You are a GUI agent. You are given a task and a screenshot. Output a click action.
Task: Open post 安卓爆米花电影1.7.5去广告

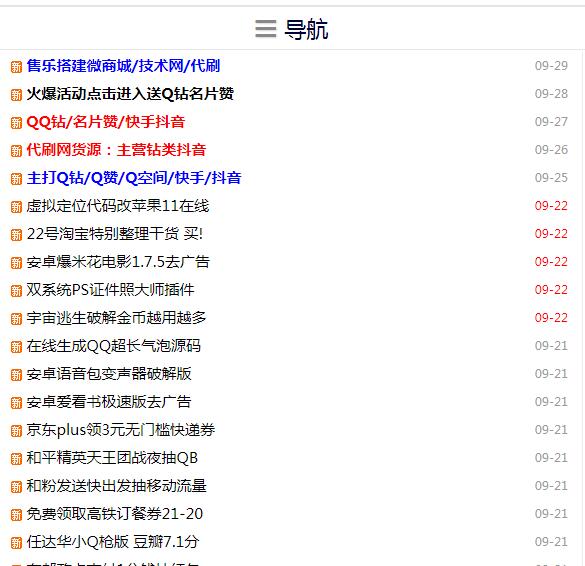[118, 262]
